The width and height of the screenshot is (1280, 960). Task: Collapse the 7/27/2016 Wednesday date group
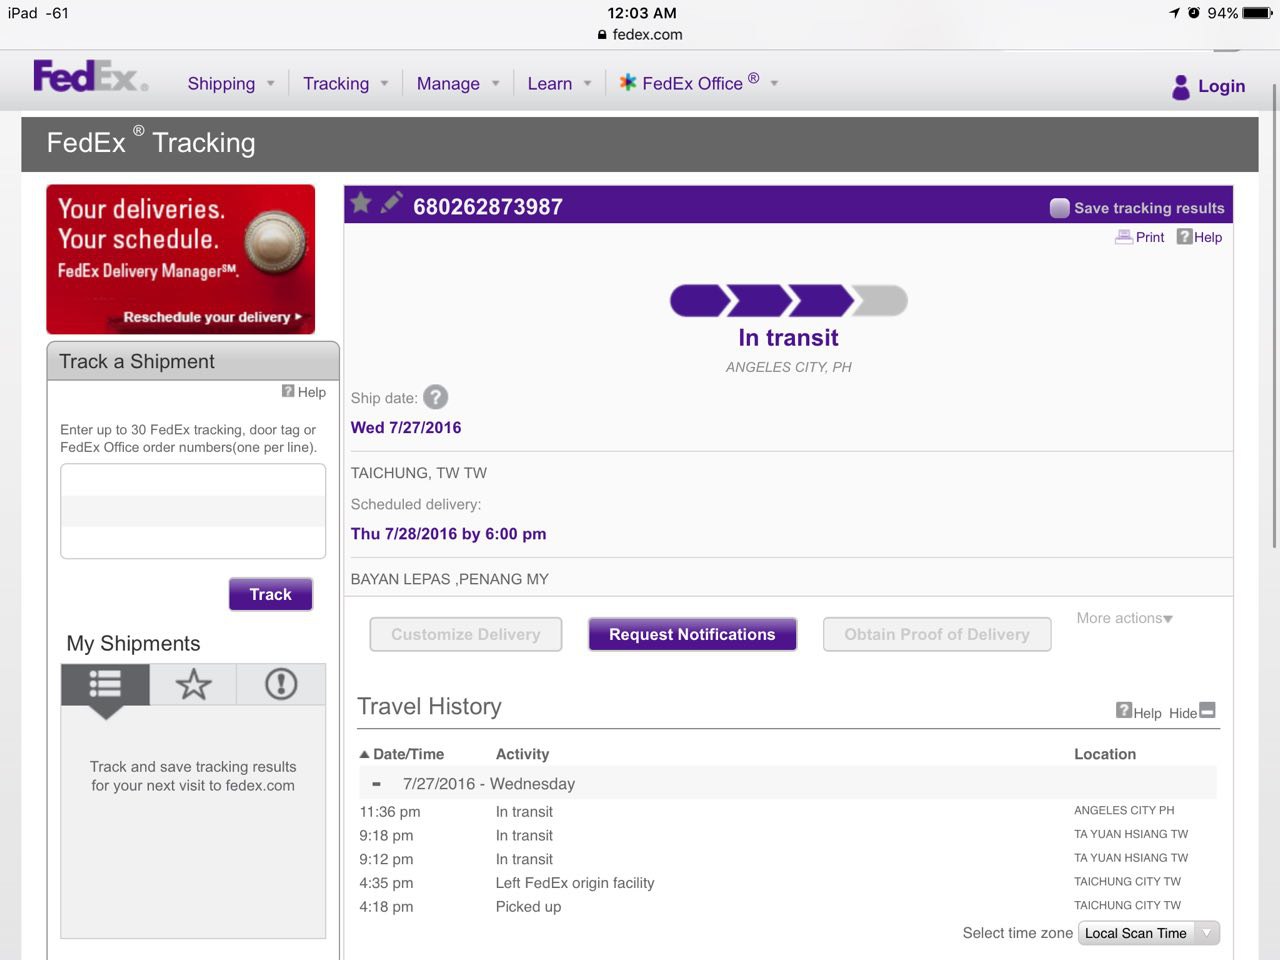pyautogui.click(x=376, y=784)
